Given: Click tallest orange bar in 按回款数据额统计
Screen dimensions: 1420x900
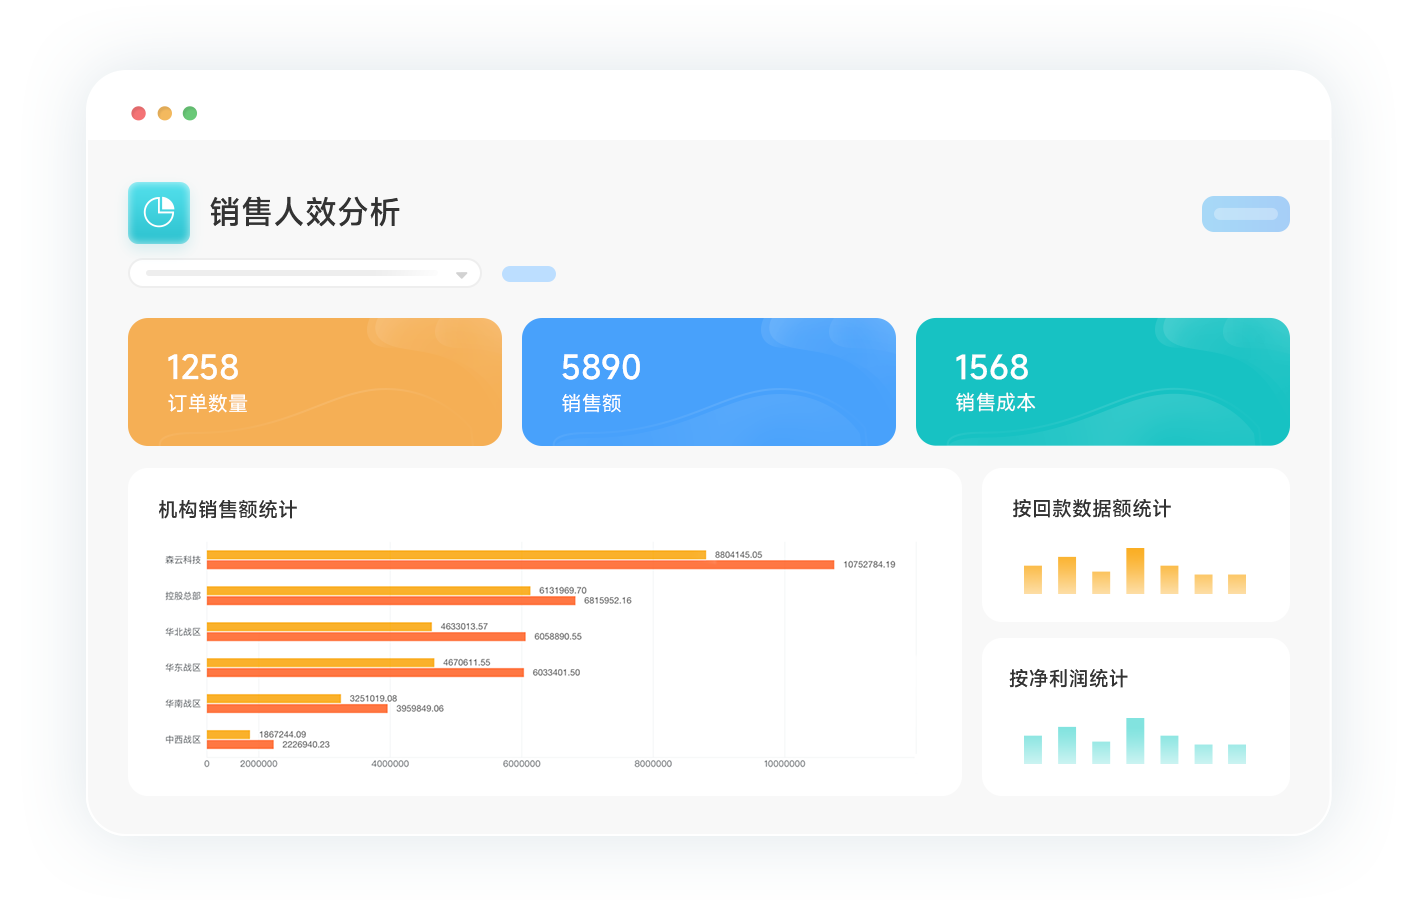Looking at the screenshot, I should [x=1135, y=571].
